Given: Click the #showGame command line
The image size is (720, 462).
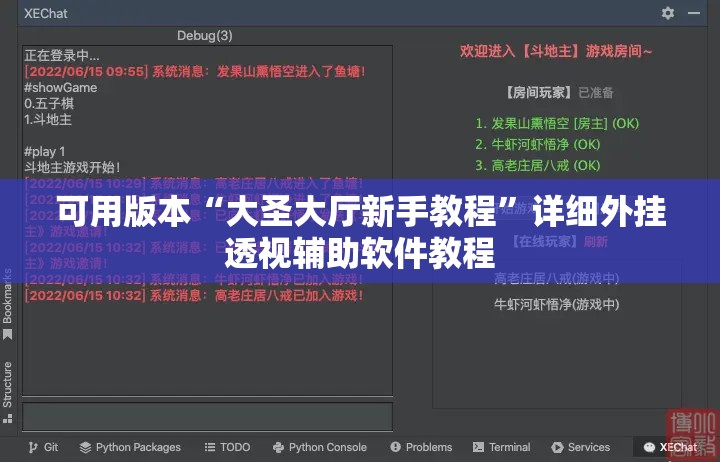Looking at the screenshot, I should pyautogui.click(x=61, y=87).
